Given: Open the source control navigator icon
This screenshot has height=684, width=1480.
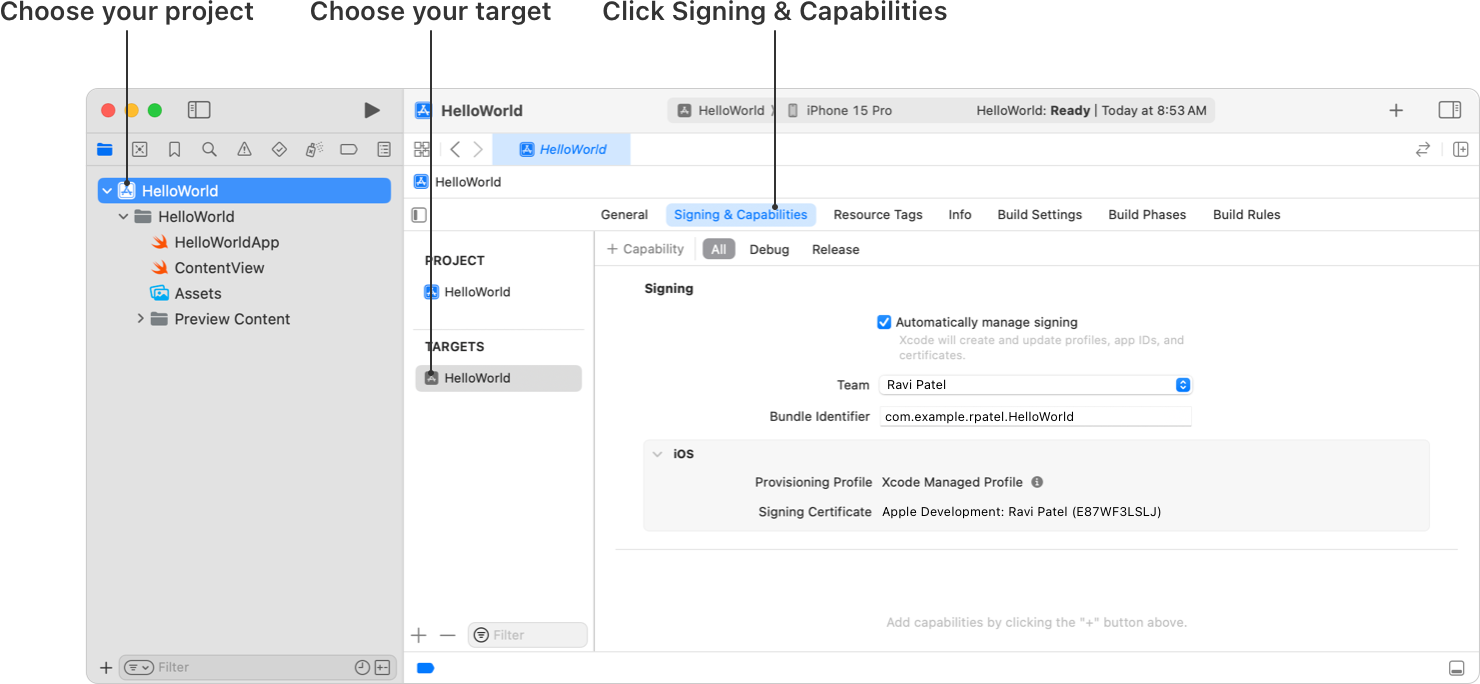Looking at the screenshot, I should (x=140, y=149).
